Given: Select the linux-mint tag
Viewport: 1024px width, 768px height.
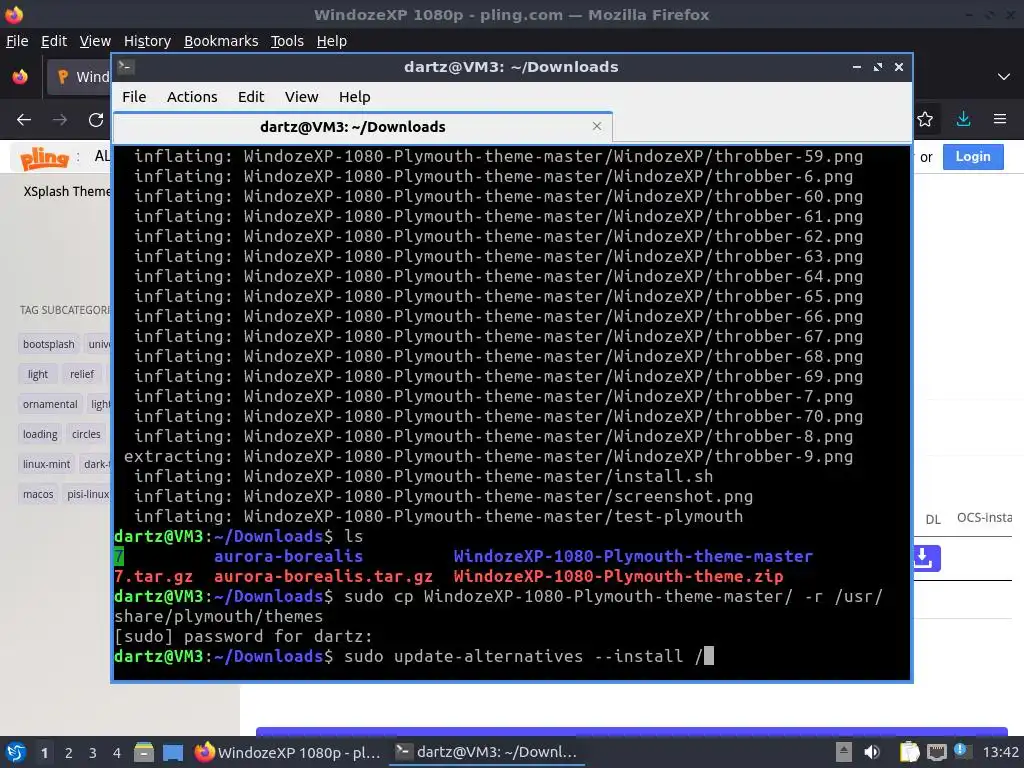Looking at the screenshot, I should pos(46,464).
